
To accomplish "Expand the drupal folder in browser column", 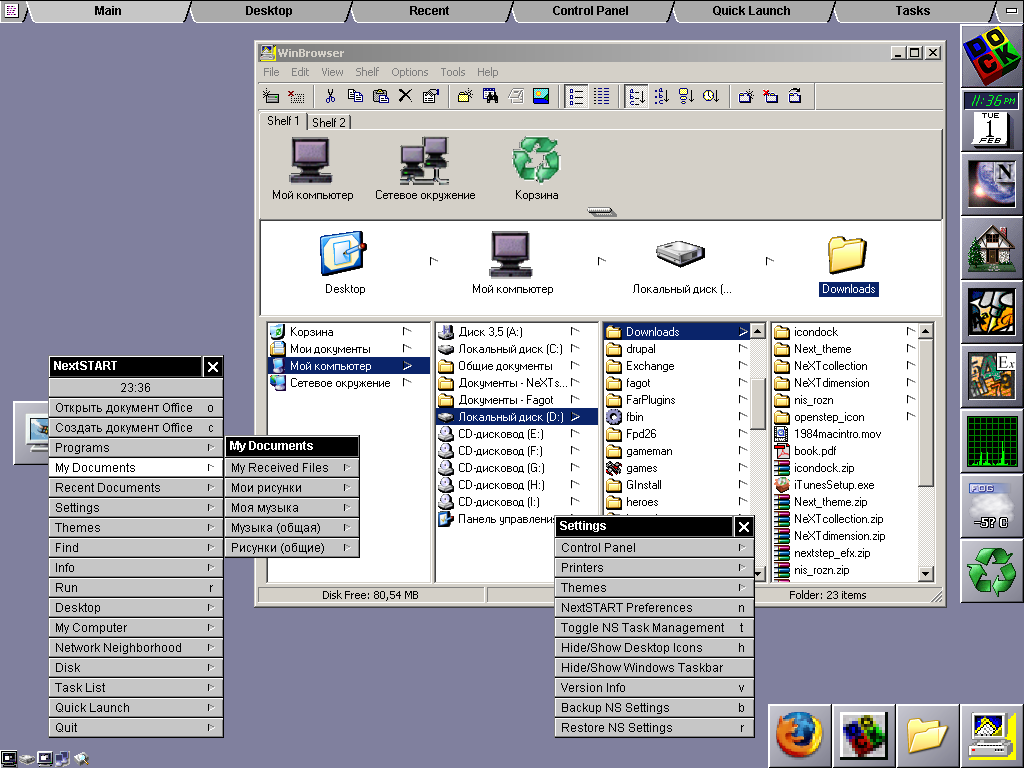I will 676,349.
